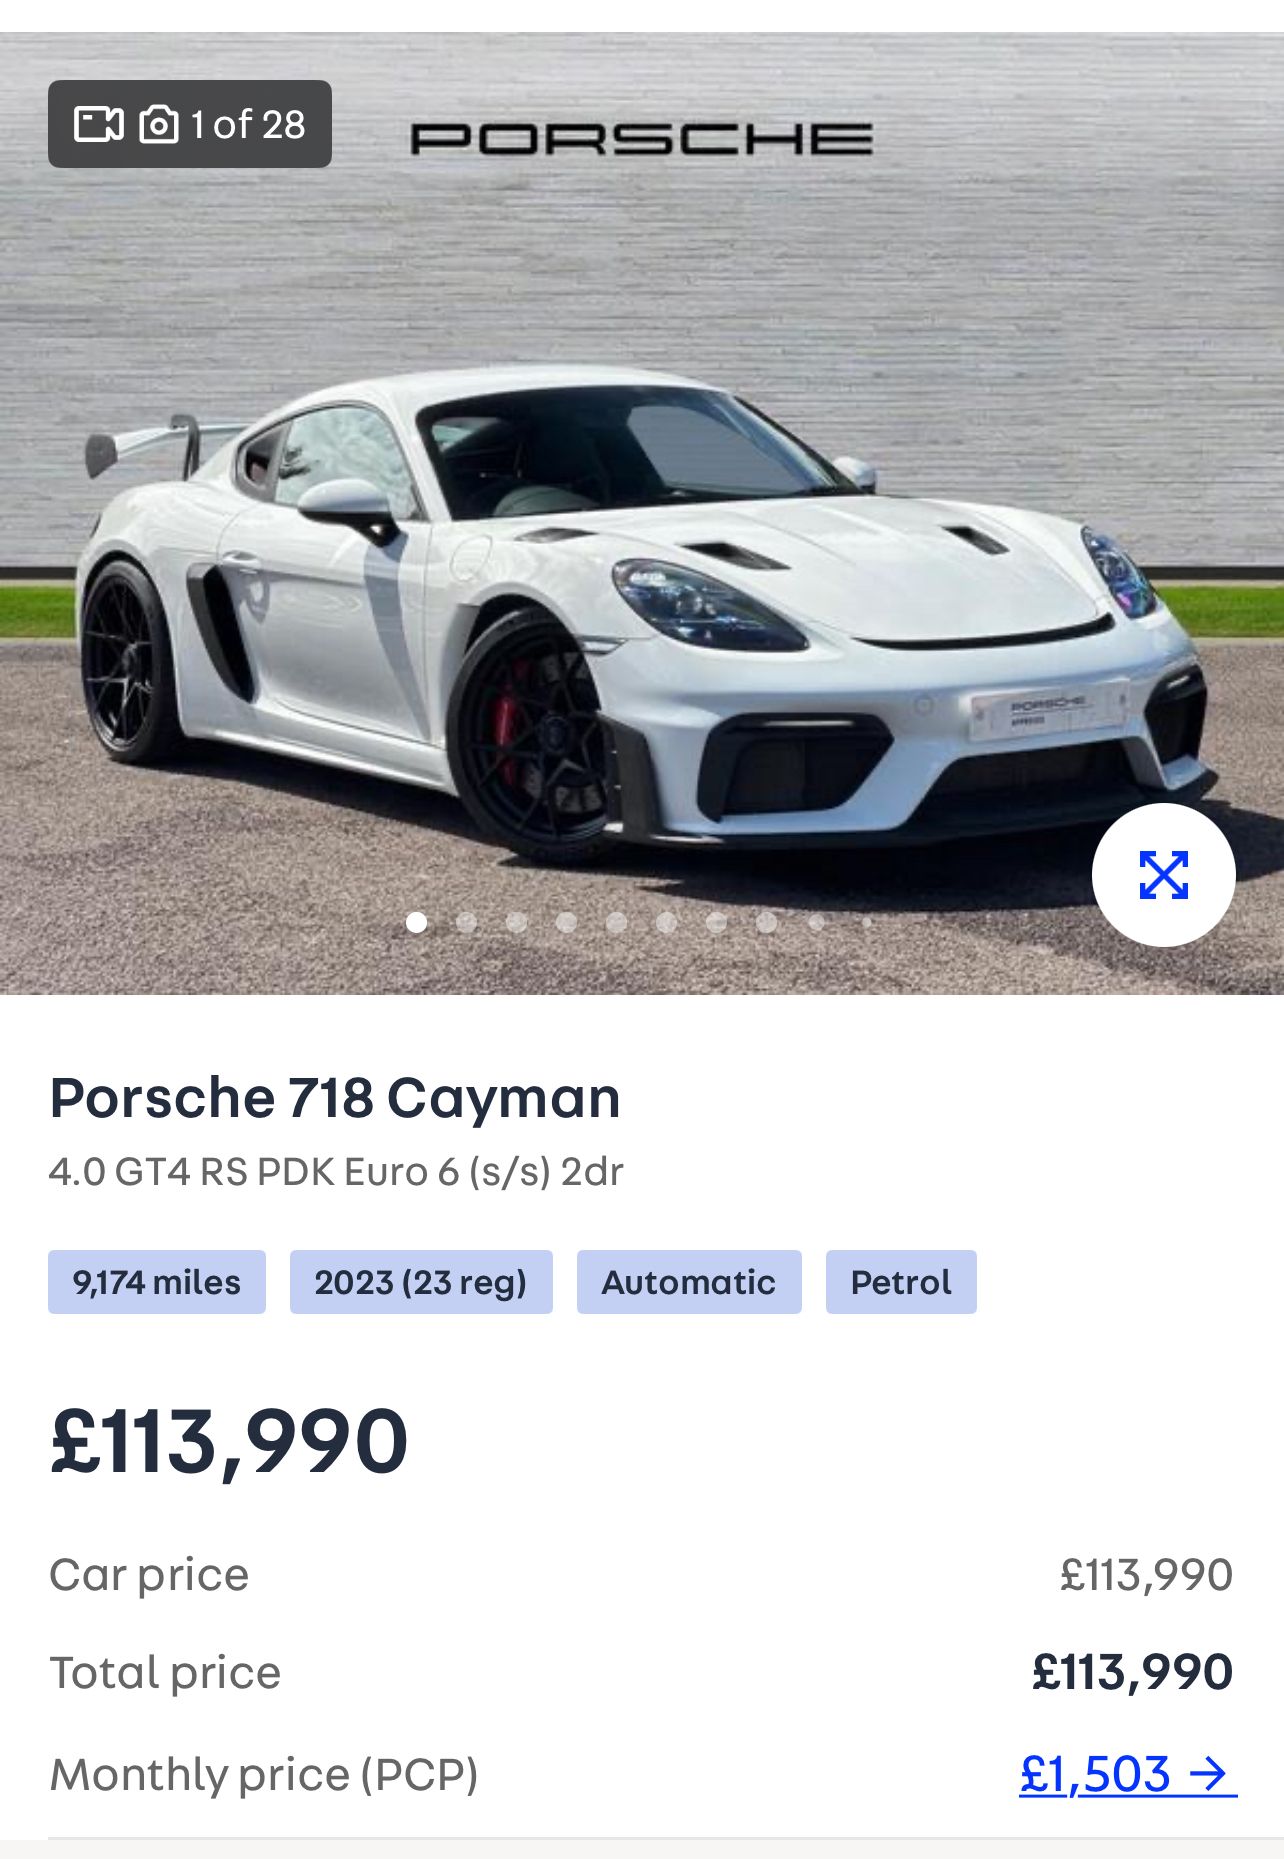Tap the camera icon in photo counter
This screenshot has height=1859, width=1284.
(x=159, y=125)
